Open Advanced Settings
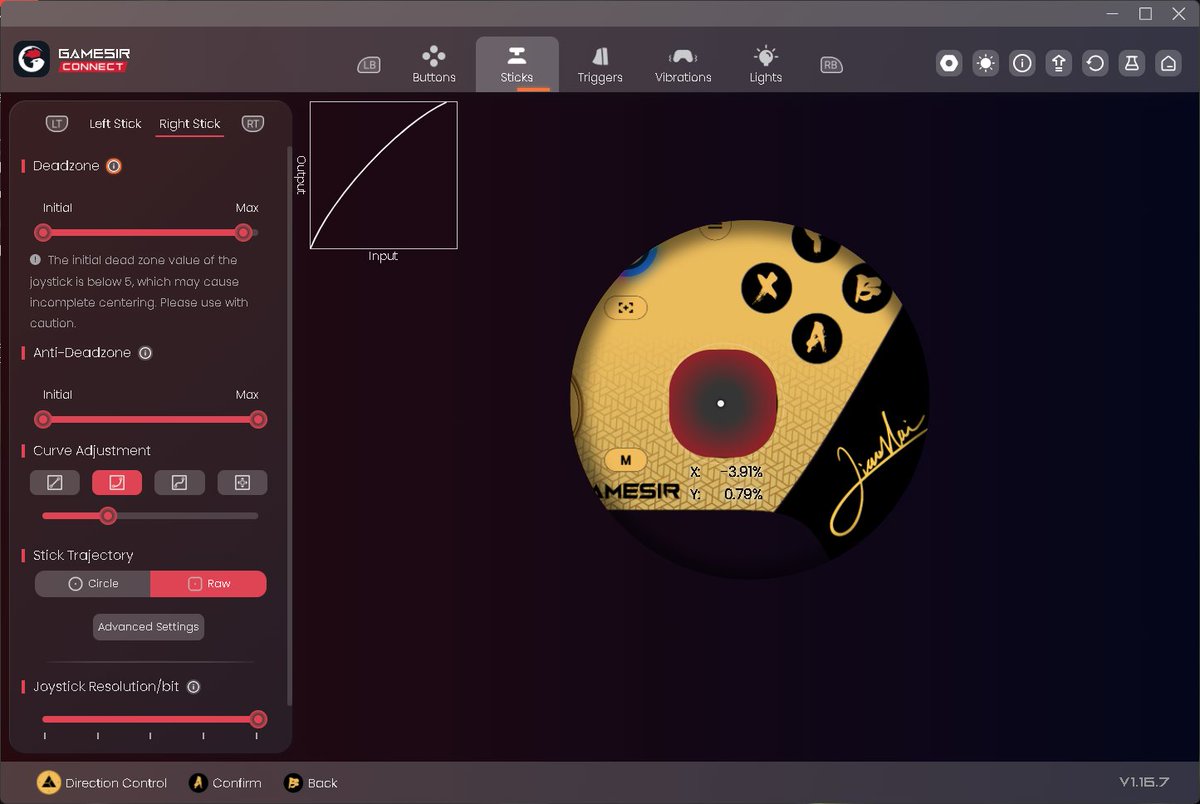The image size is (1200, 804). click(x=148, y=627)
